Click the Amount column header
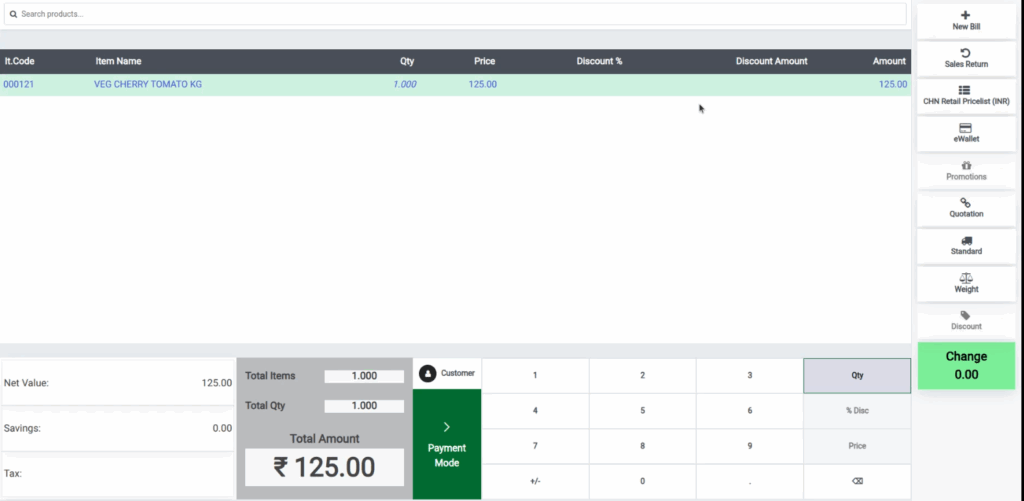 [889, 61]
